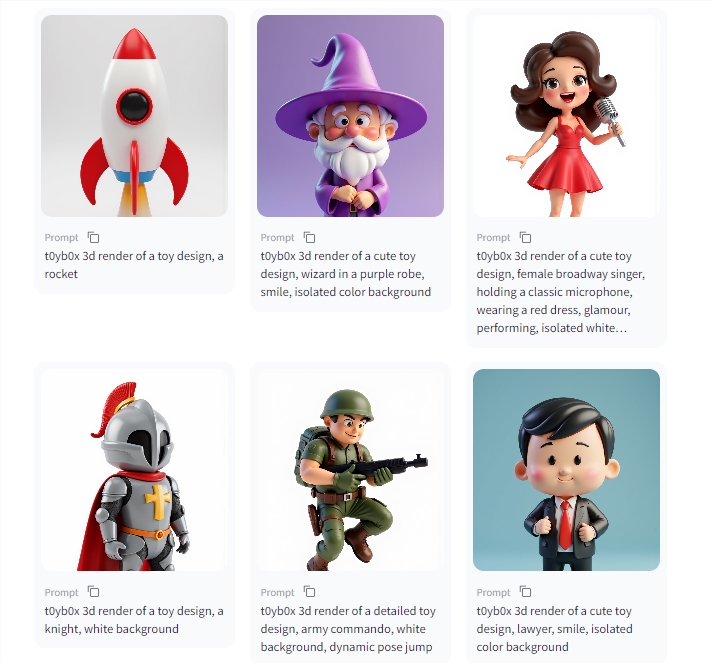Viewport: 714px width, 663px height.
Task: Click the Prompt label under the rocket
Action: pos(61,238)
